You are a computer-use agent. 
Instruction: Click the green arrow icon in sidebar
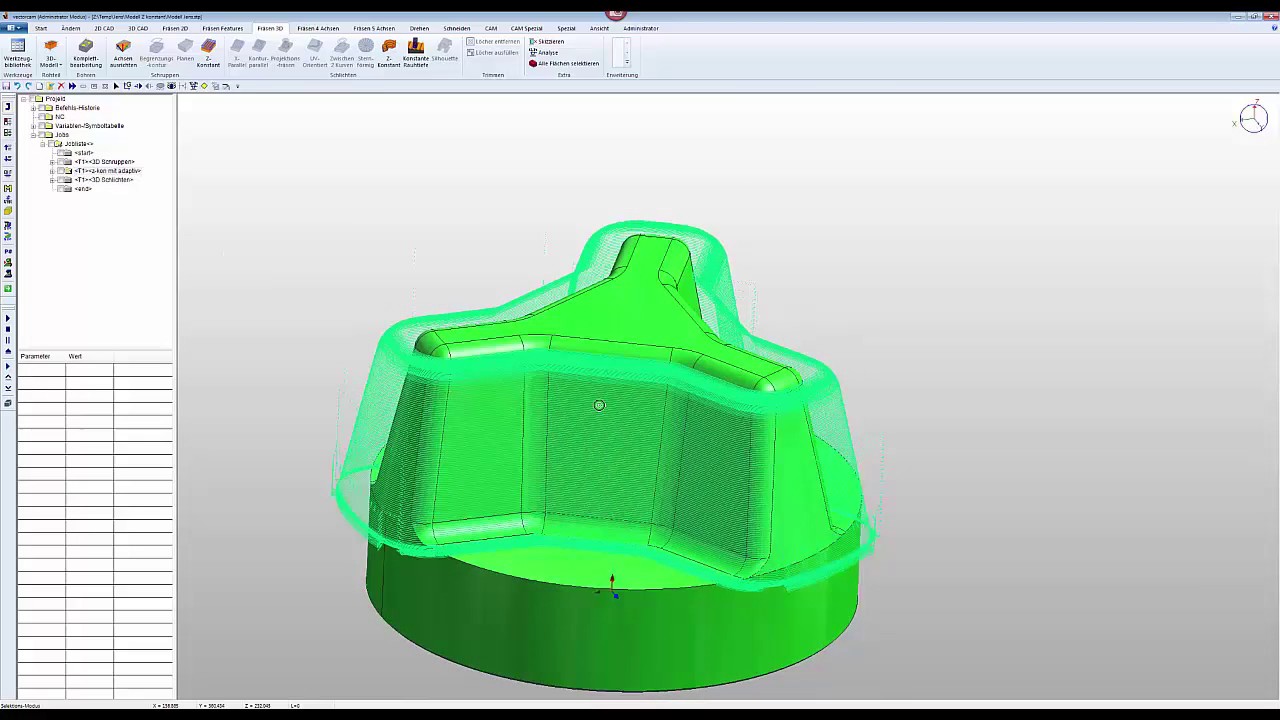click(x=8, y=288)
